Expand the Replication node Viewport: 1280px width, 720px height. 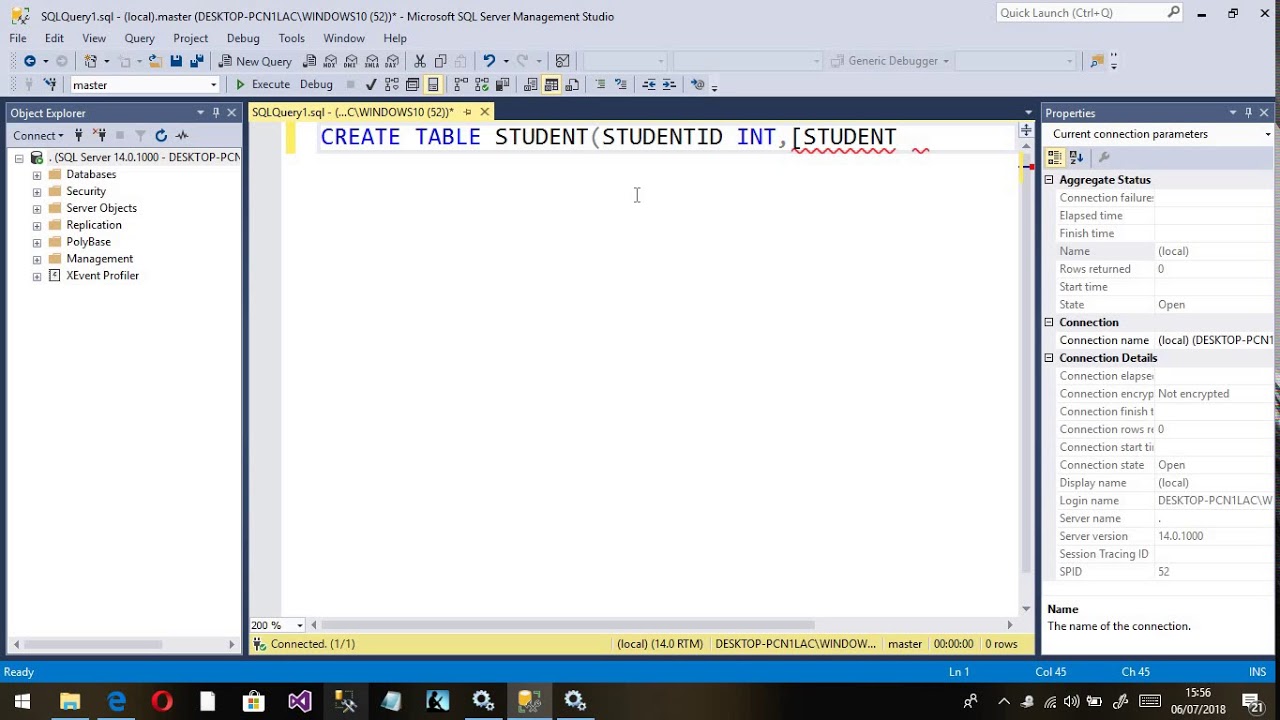pos(37,226)
